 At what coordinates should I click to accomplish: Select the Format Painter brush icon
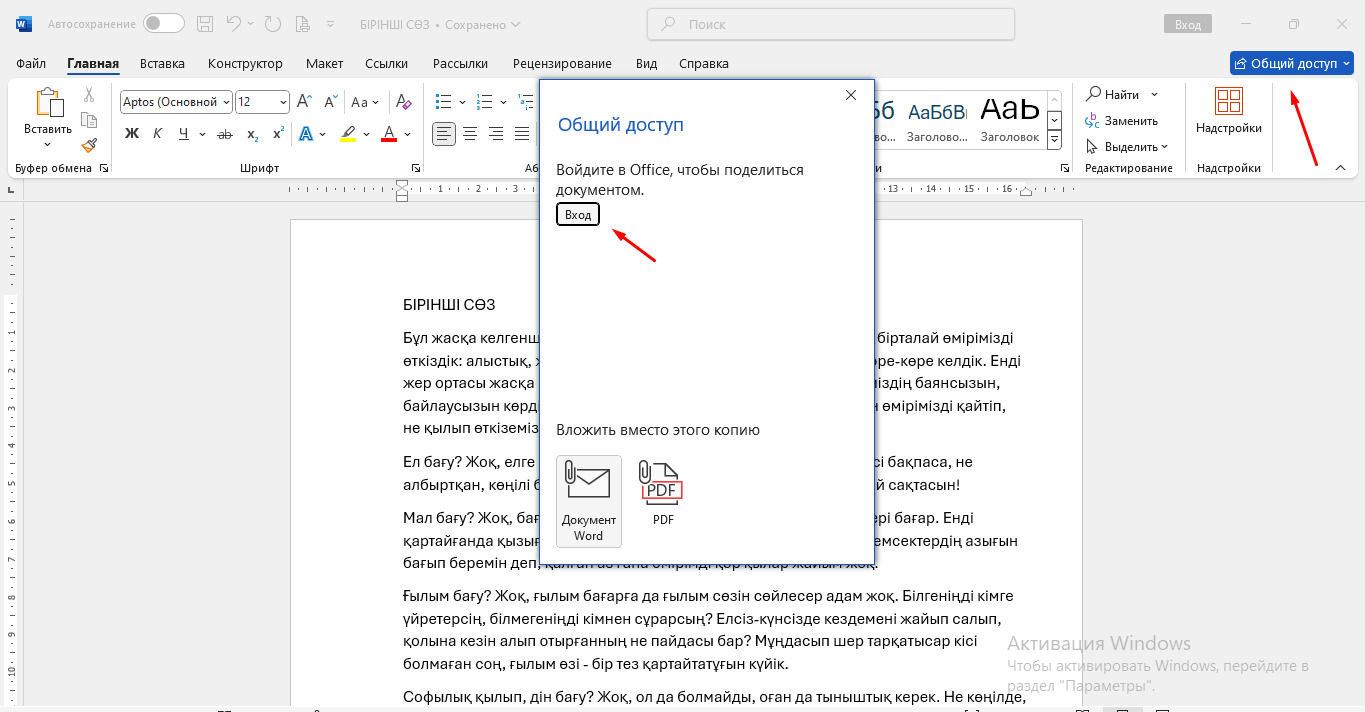tap(89, 145)
